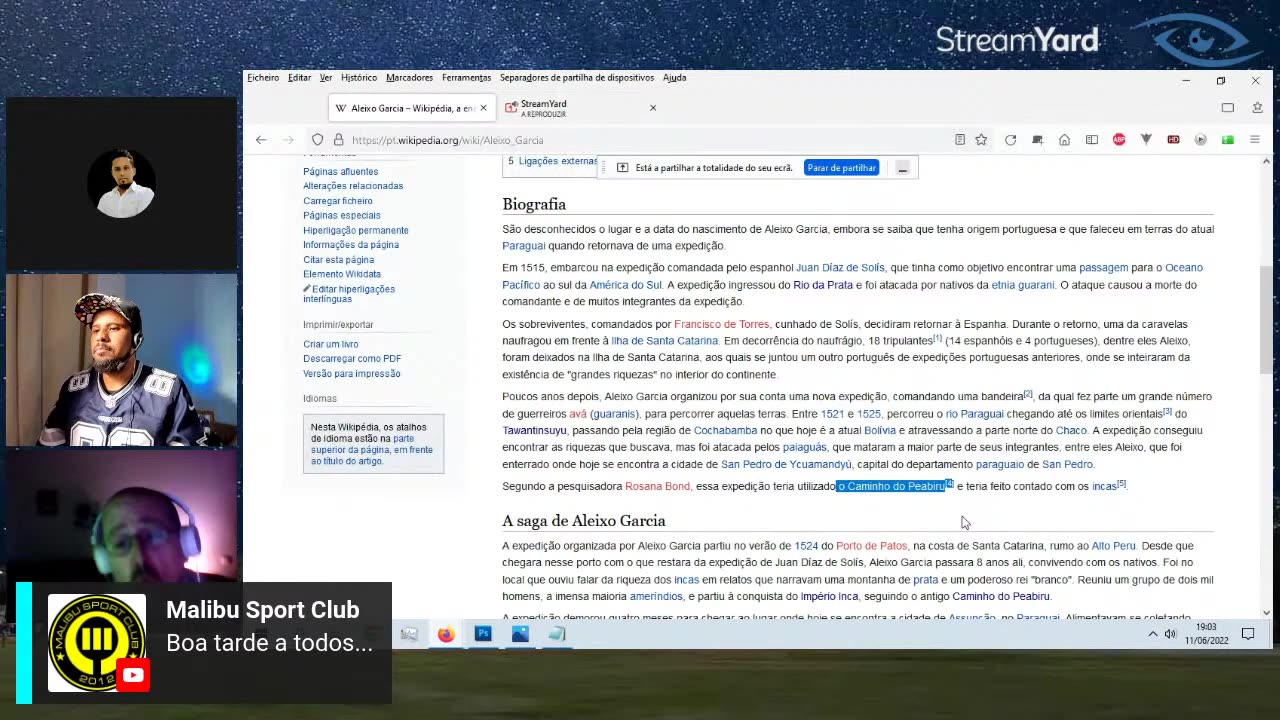Open the Histórico menu

click(x=359, y=78)
